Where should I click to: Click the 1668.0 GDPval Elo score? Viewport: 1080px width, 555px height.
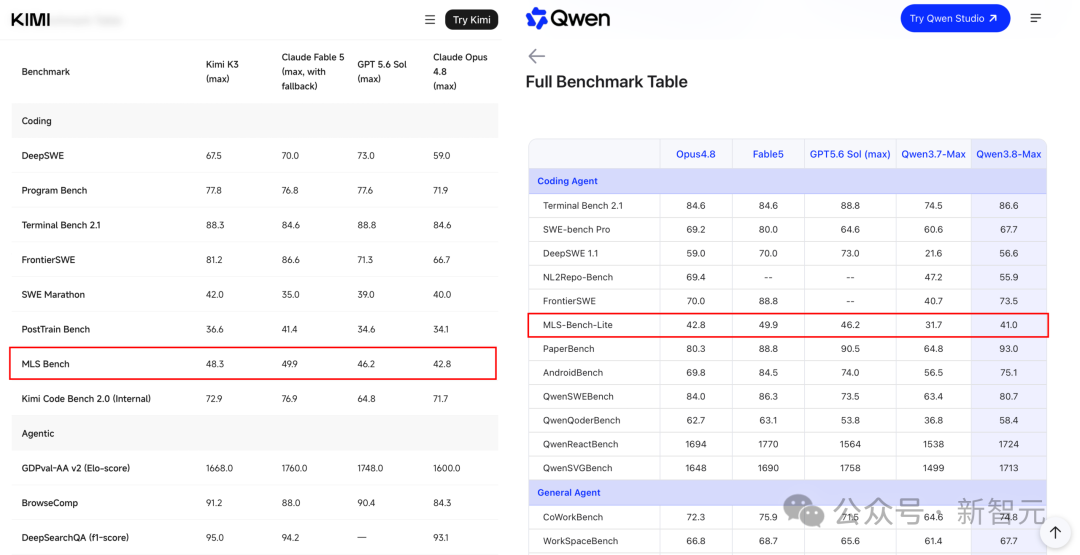pyautogui.click(x=219, y=468)
